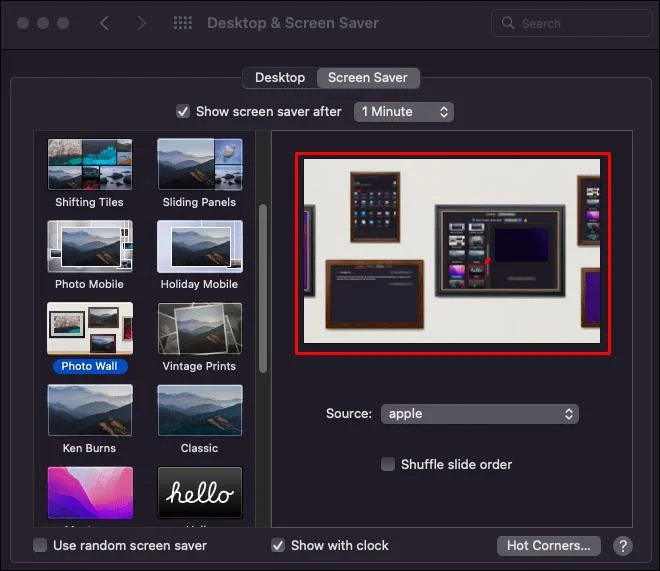Toggle Show screen saver after checkbox
660x571 pixels.
[183, 112]
